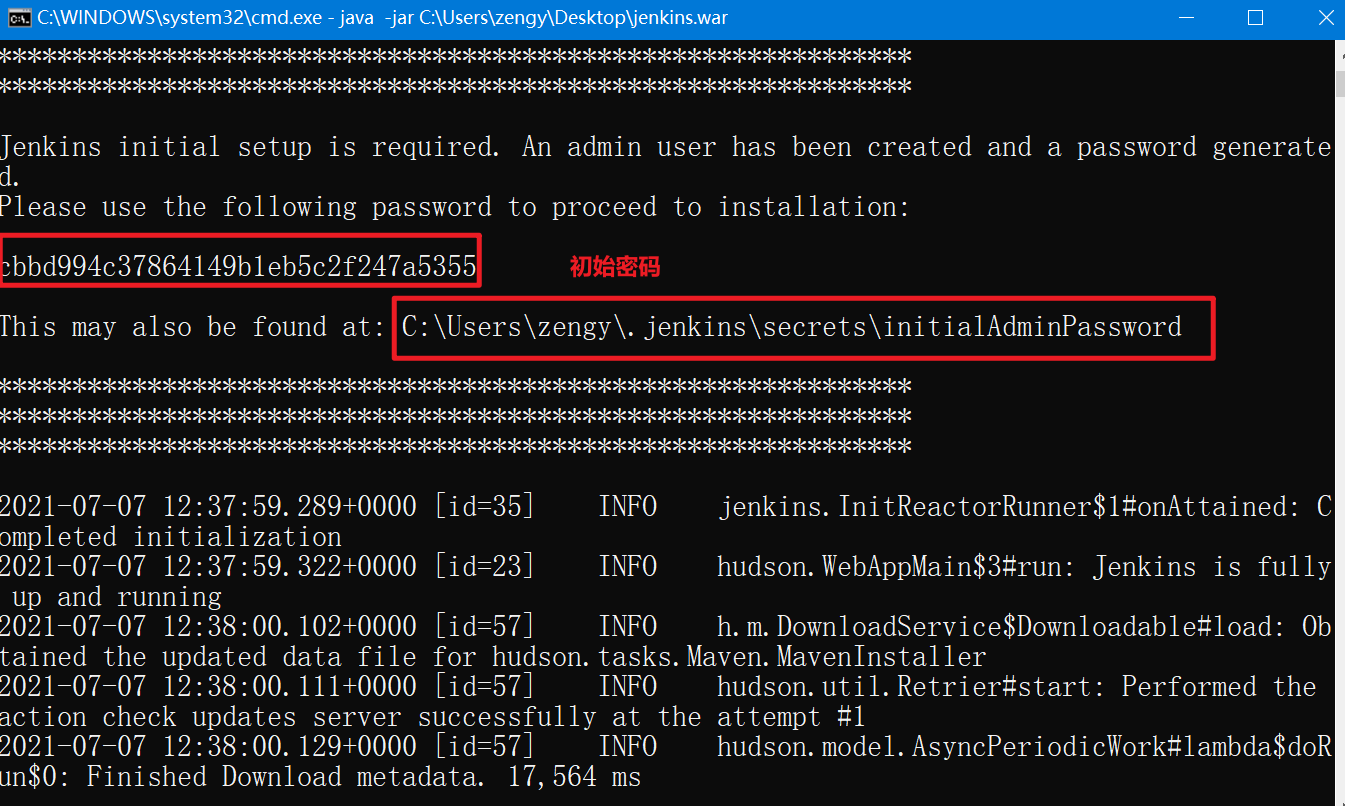Click the timestamp 2021-07-07 12:37:59.289+0000
This screenshot has width=1345, height=806.
208,507
